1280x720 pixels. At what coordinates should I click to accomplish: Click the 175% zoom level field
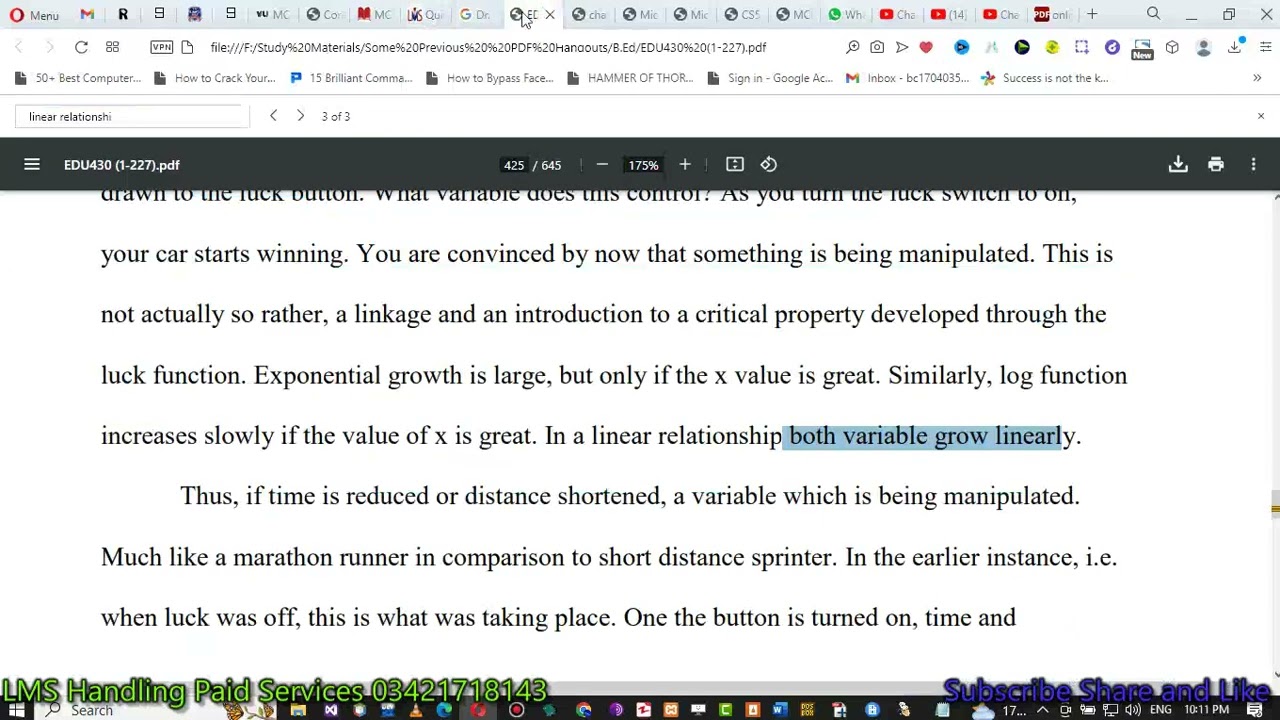click(x=643, y=165)
